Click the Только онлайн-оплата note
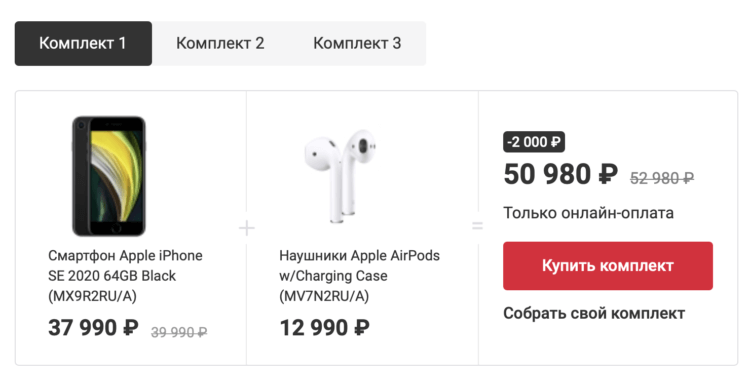The width and height of the screenshot is (750, 384). click(x=588, y=213)
